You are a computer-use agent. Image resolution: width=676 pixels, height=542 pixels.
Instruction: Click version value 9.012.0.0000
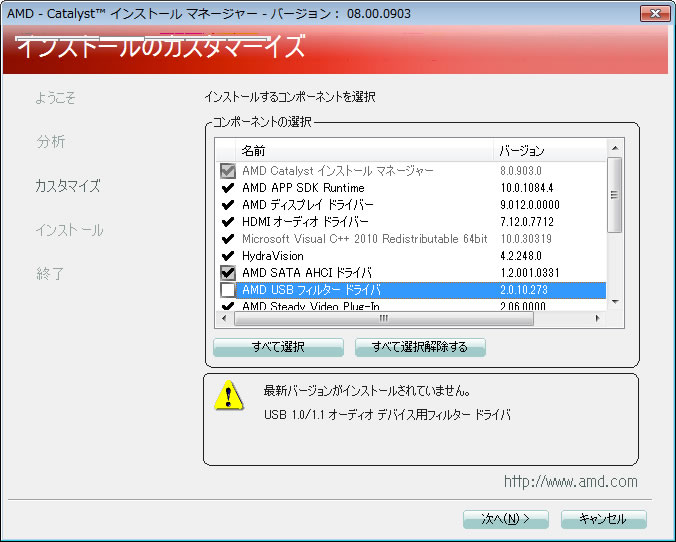click(x=530, y=205)
